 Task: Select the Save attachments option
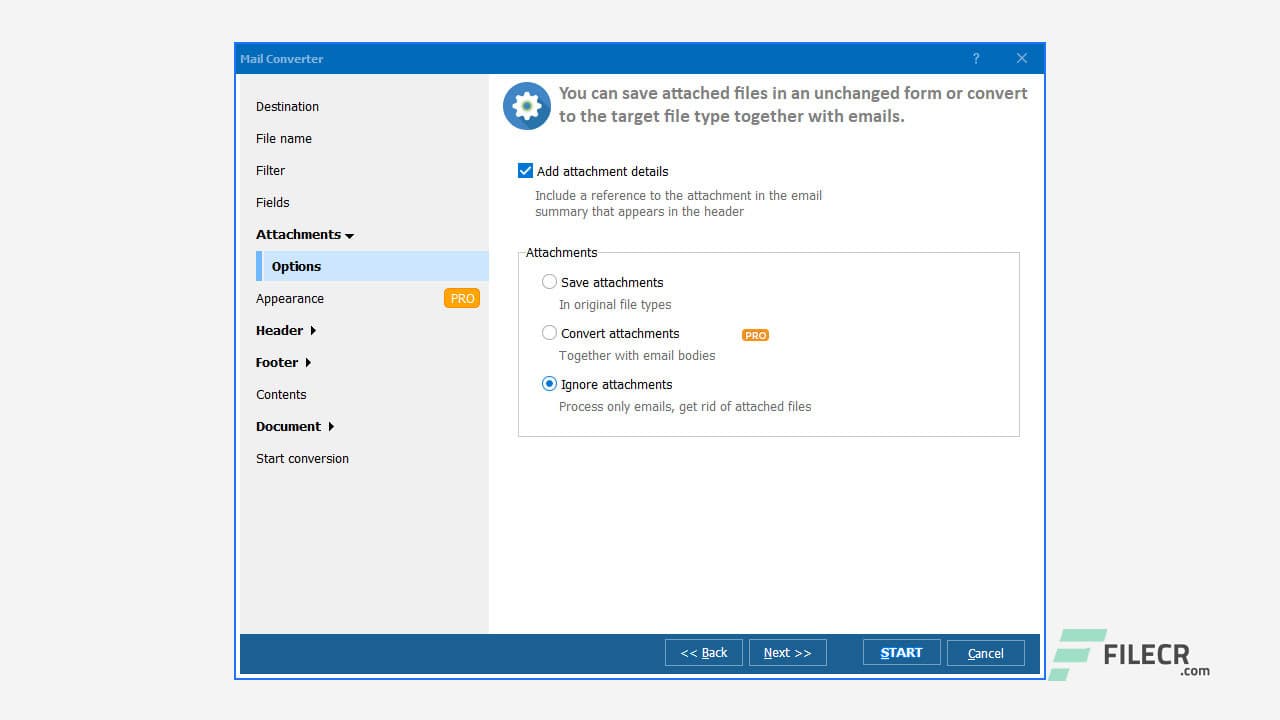[x=549, y=282]
